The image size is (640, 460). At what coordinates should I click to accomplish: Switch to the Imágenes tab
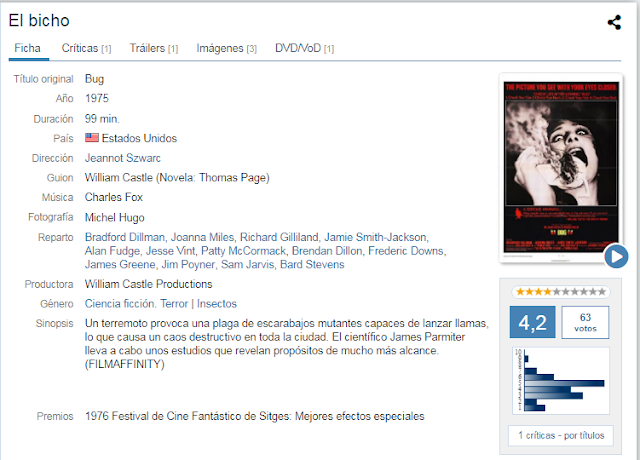[227, 48]
